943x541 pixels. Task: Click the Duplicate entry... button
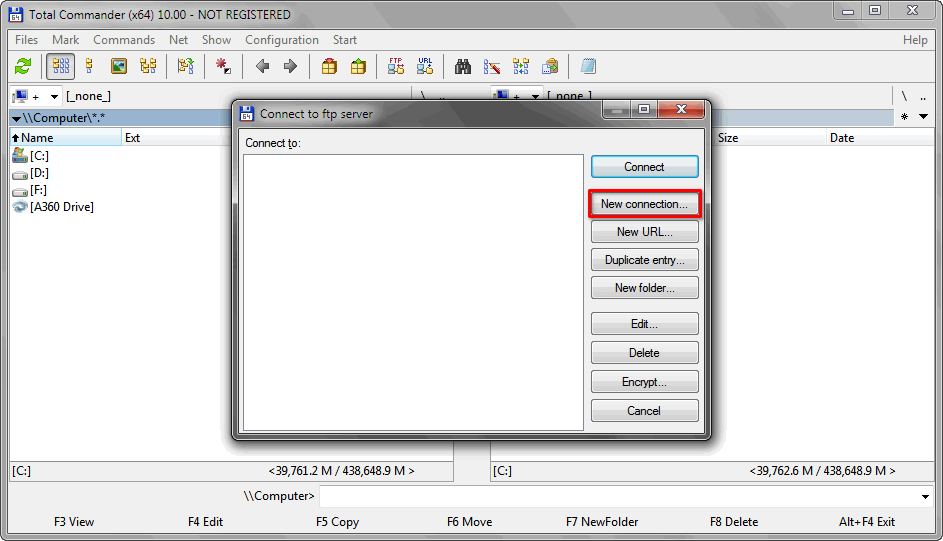(x=645, y=260)
